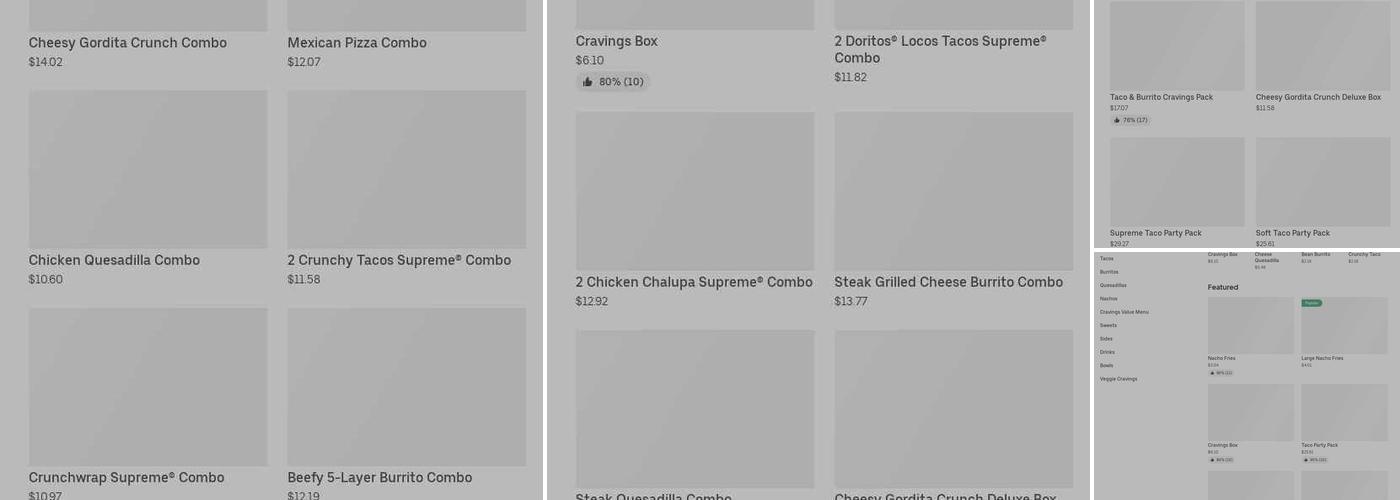Open the Supreme Taco Party Pack item
The image size is (1400, 500).
[x=1156, y=233]
